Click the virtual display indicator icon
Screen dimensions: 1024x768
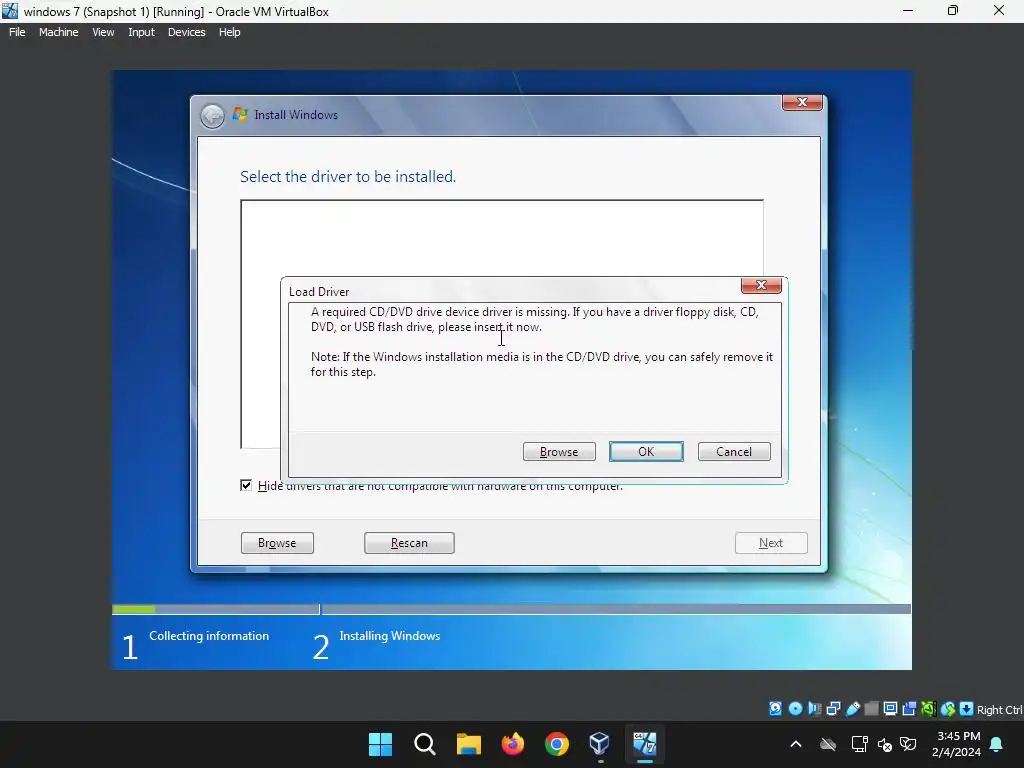click(890, 709)
